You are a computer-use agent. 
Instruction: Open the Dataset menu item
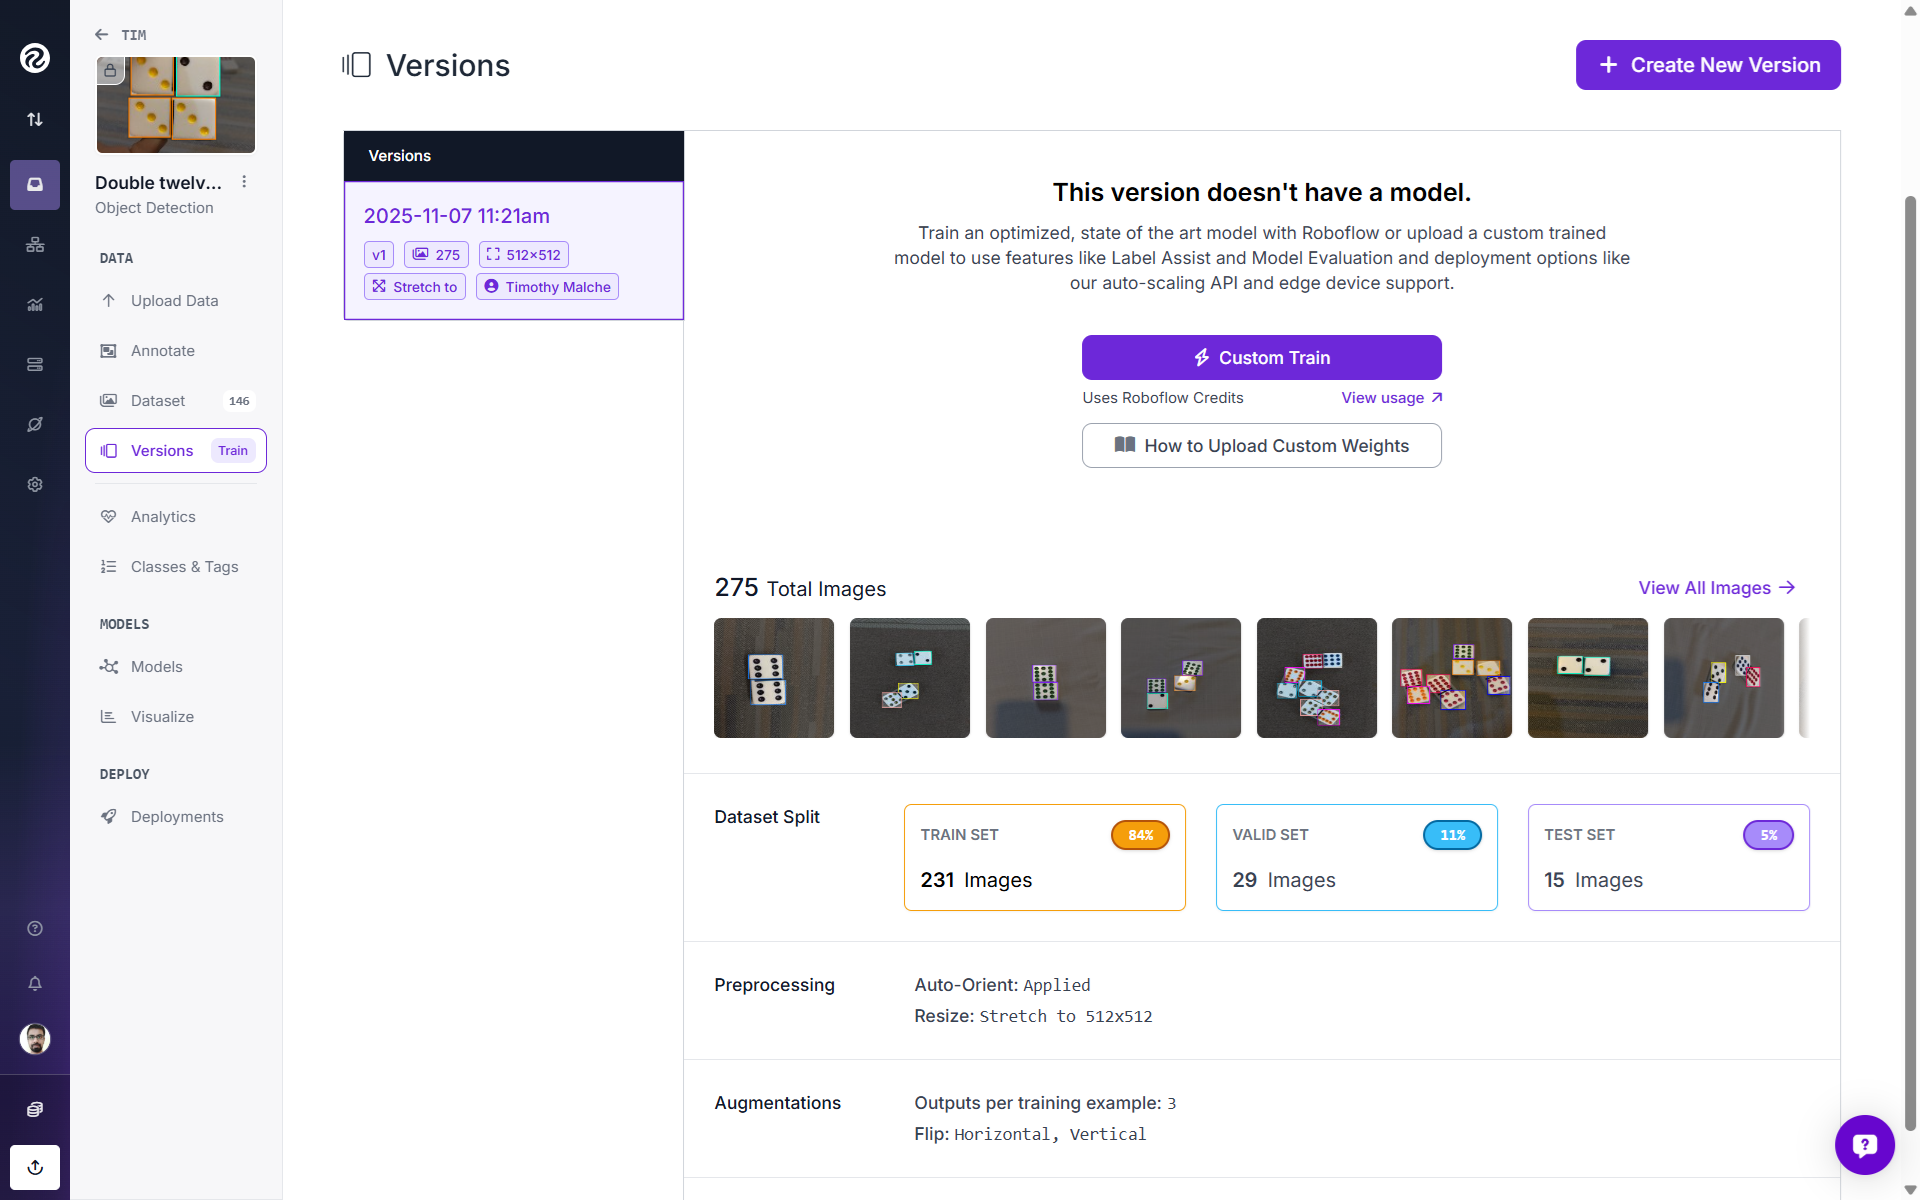(x=158, y=401)
